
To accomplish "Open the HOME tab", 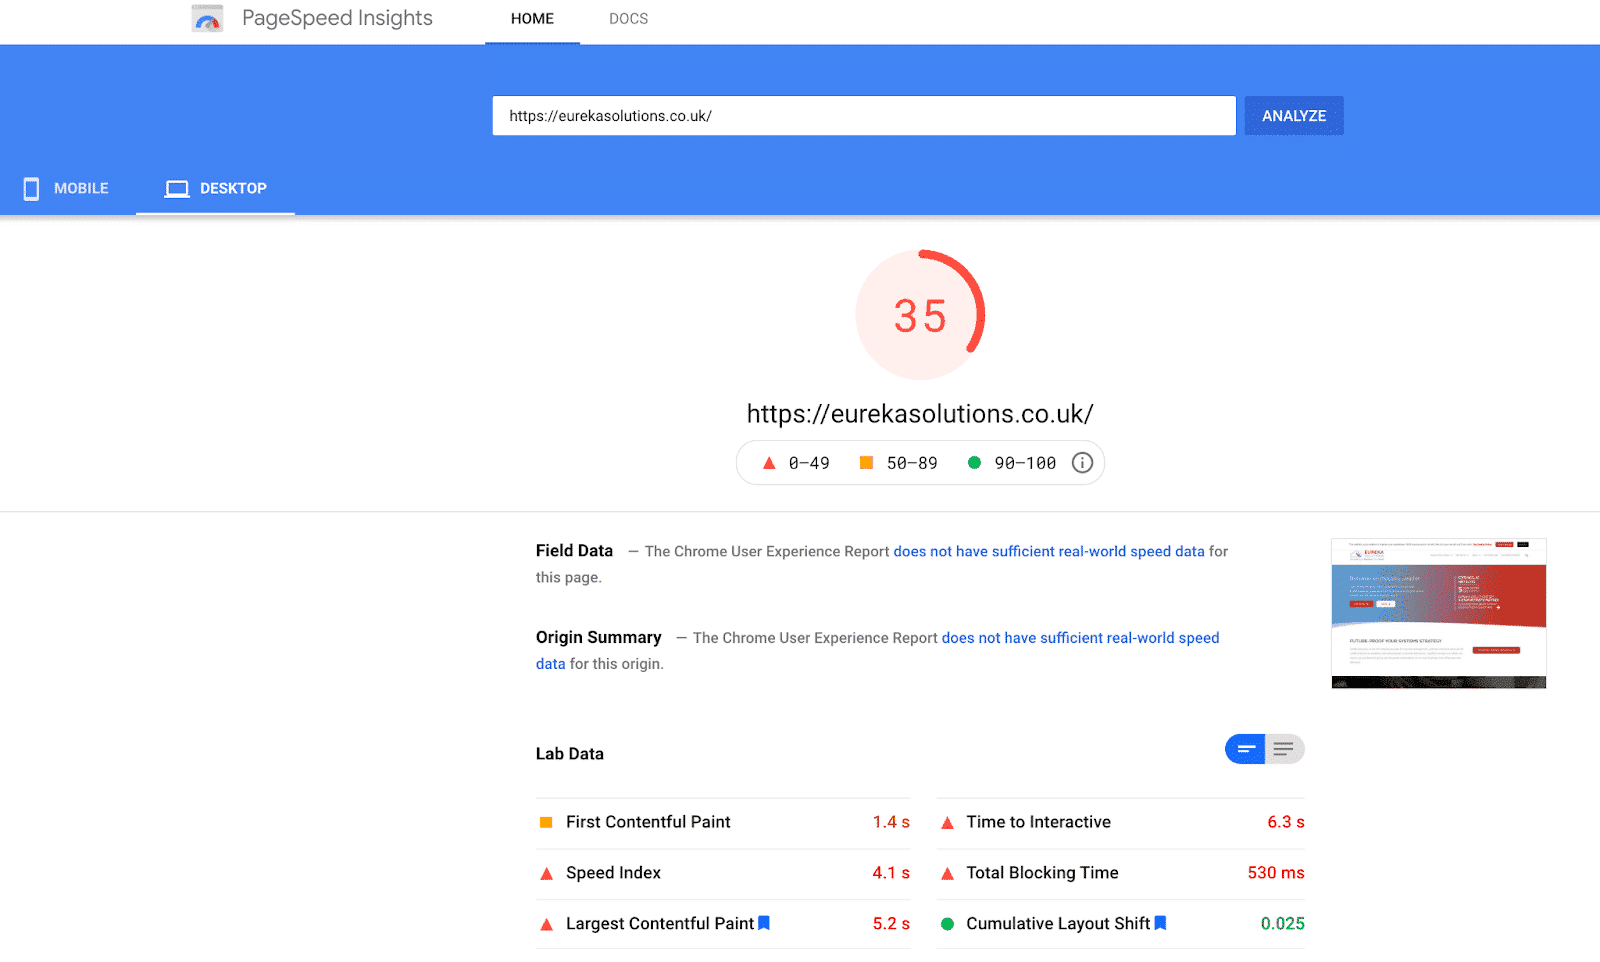I will tap(532, 18).
